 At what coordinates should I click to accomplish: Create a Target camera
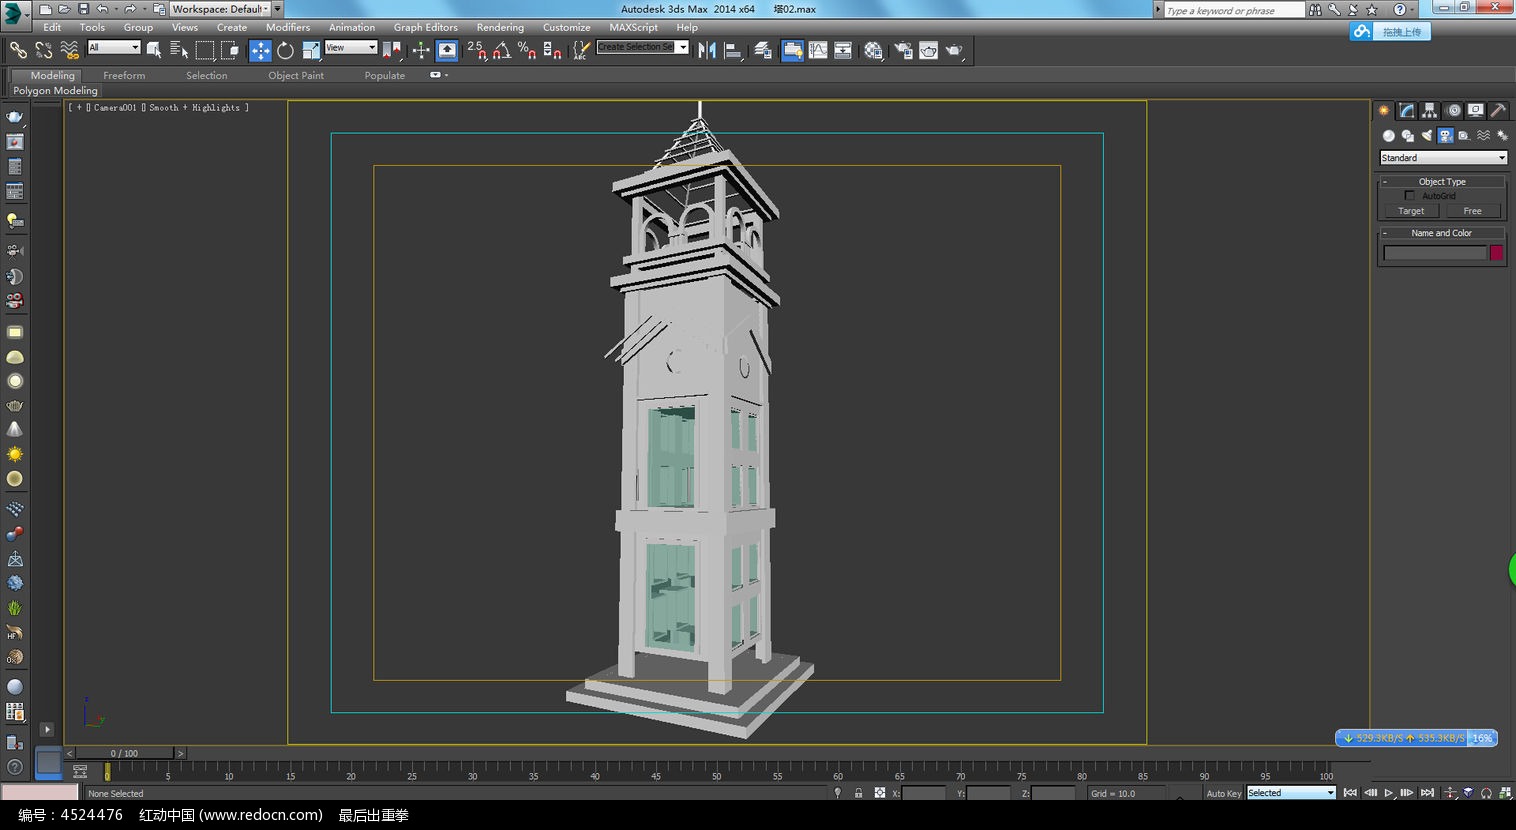1411,211
